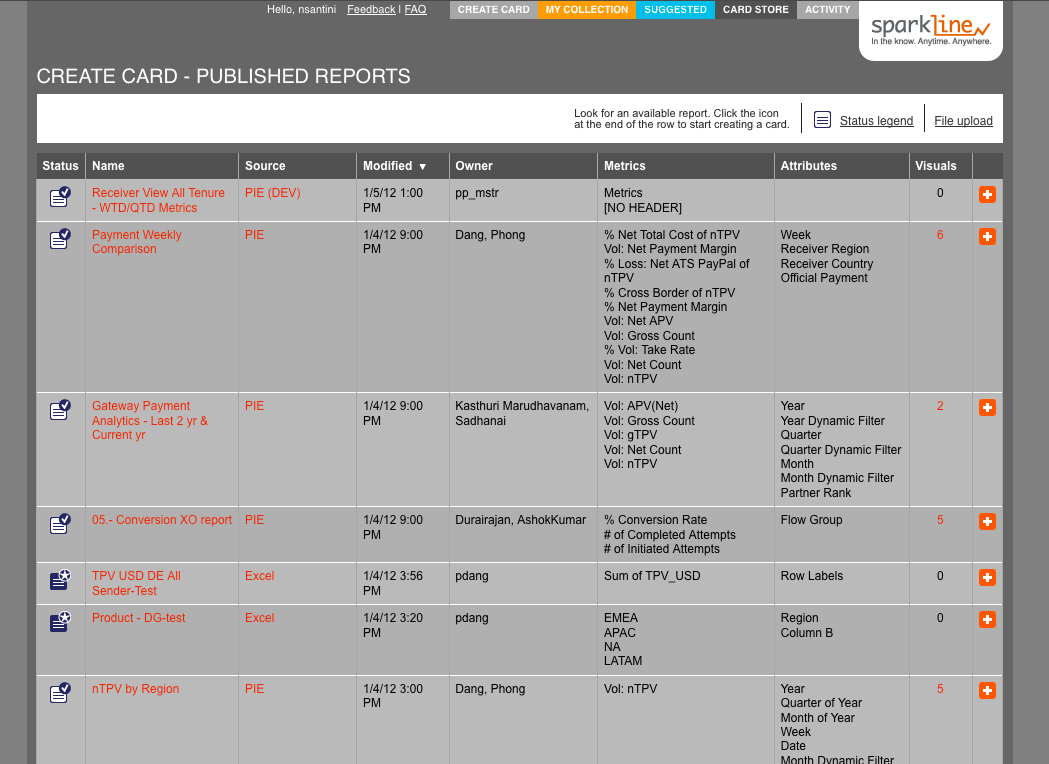Click the plus icon for TPV USD DE All Sender-Test
1049x764 pixels.
(x=987, y=578)
